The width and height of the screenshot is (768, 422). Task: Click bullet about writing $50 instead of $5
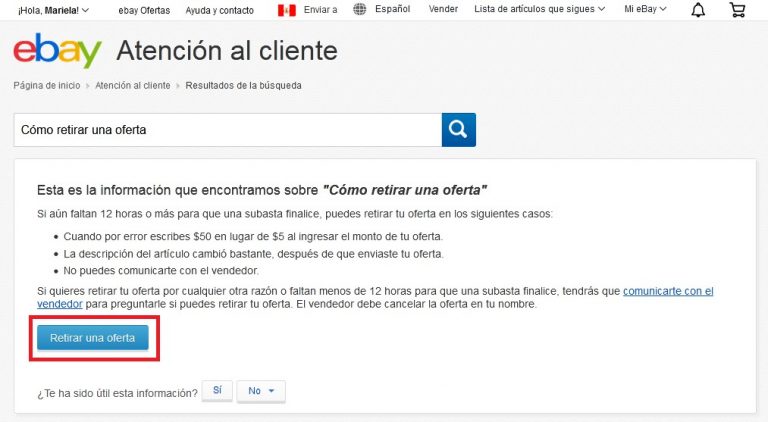[253, 236]
